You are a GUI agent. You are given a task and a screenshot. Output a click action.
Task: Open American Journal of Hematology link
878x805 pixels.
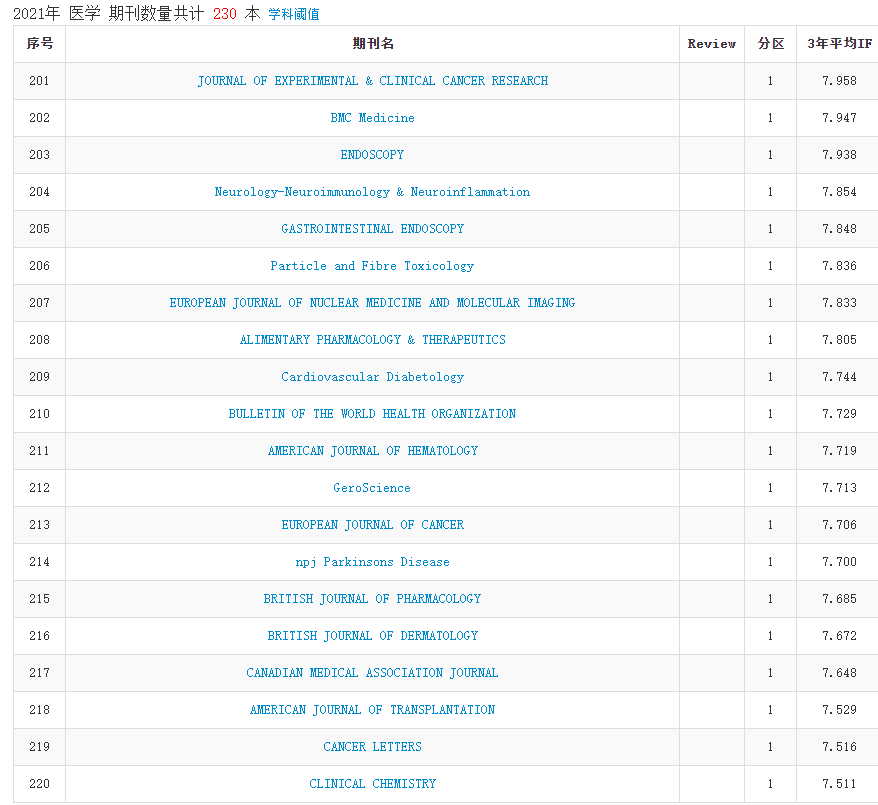click(372, 450)
